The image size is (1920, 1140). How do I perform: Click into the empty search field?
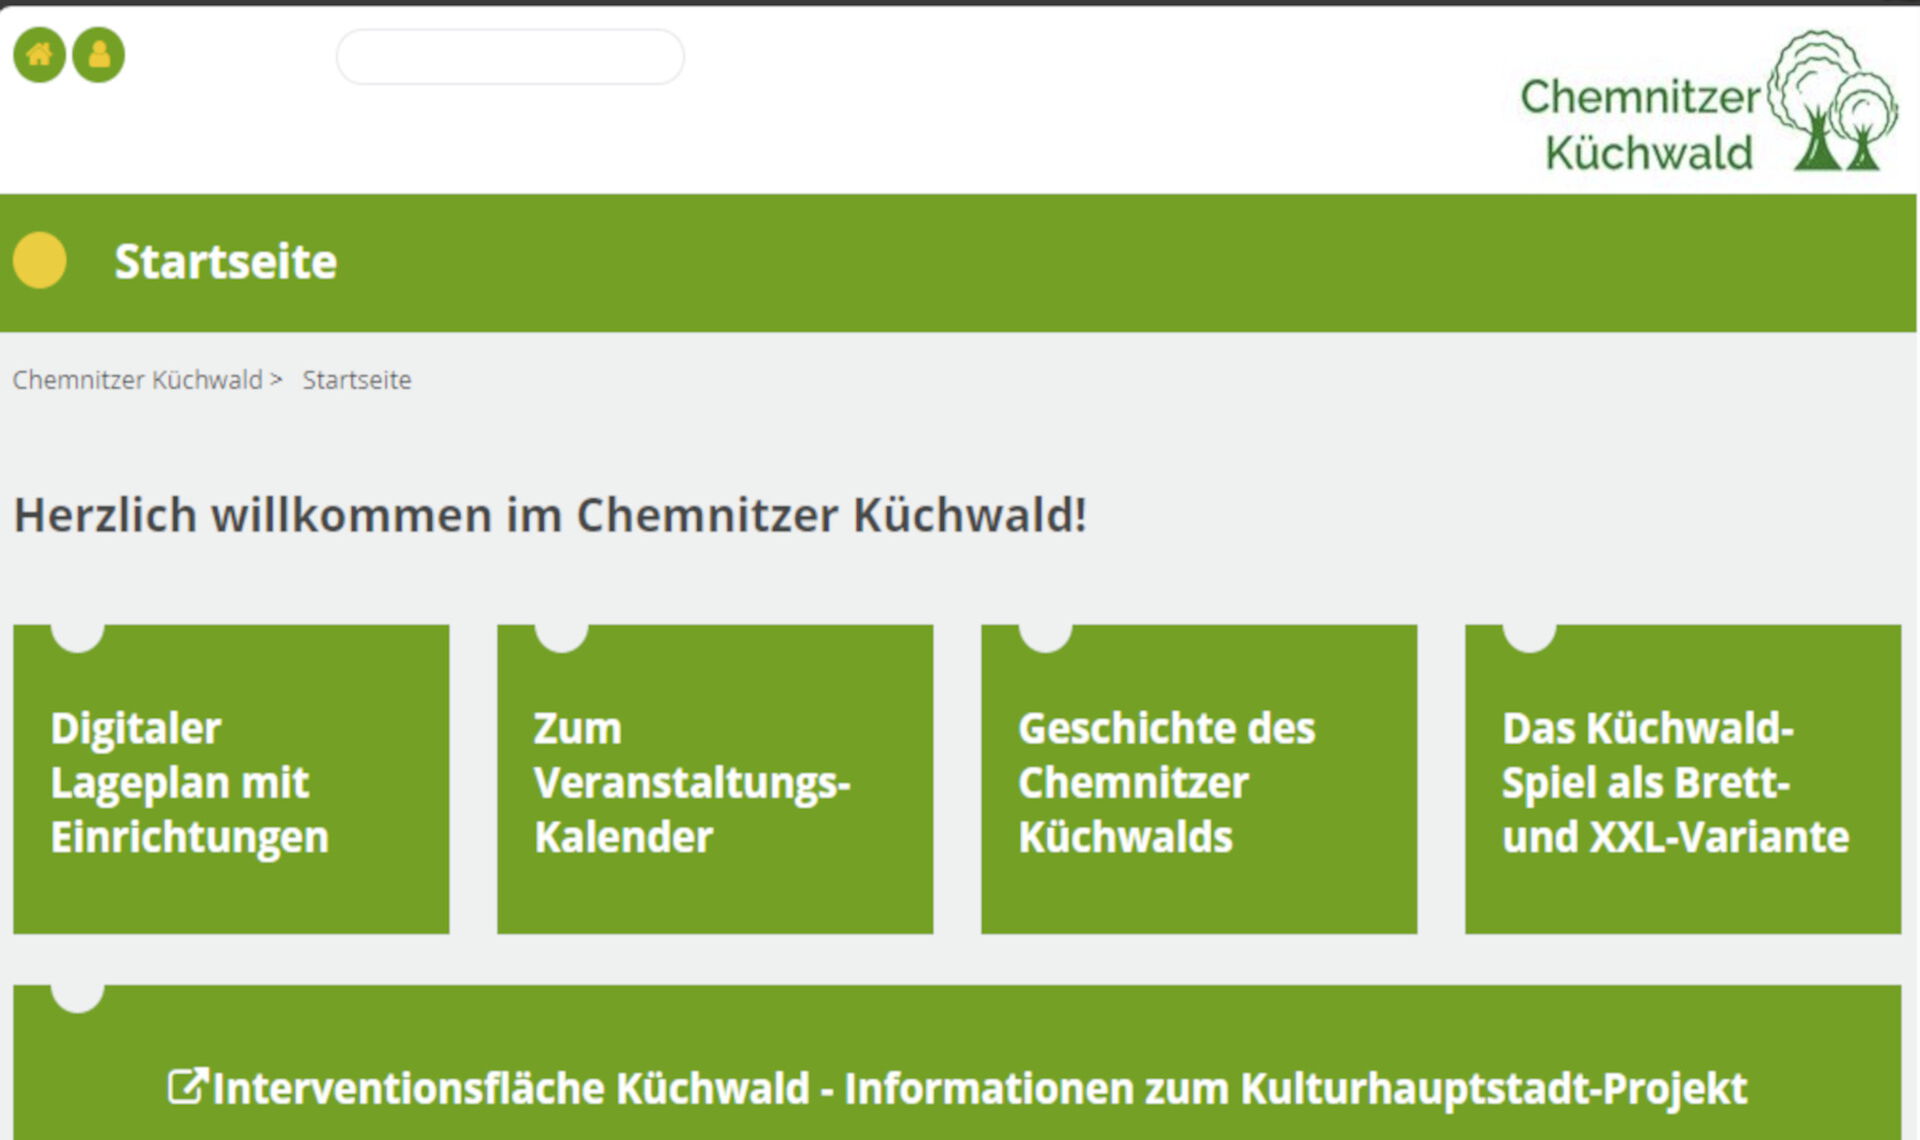(x=510, y=57)
